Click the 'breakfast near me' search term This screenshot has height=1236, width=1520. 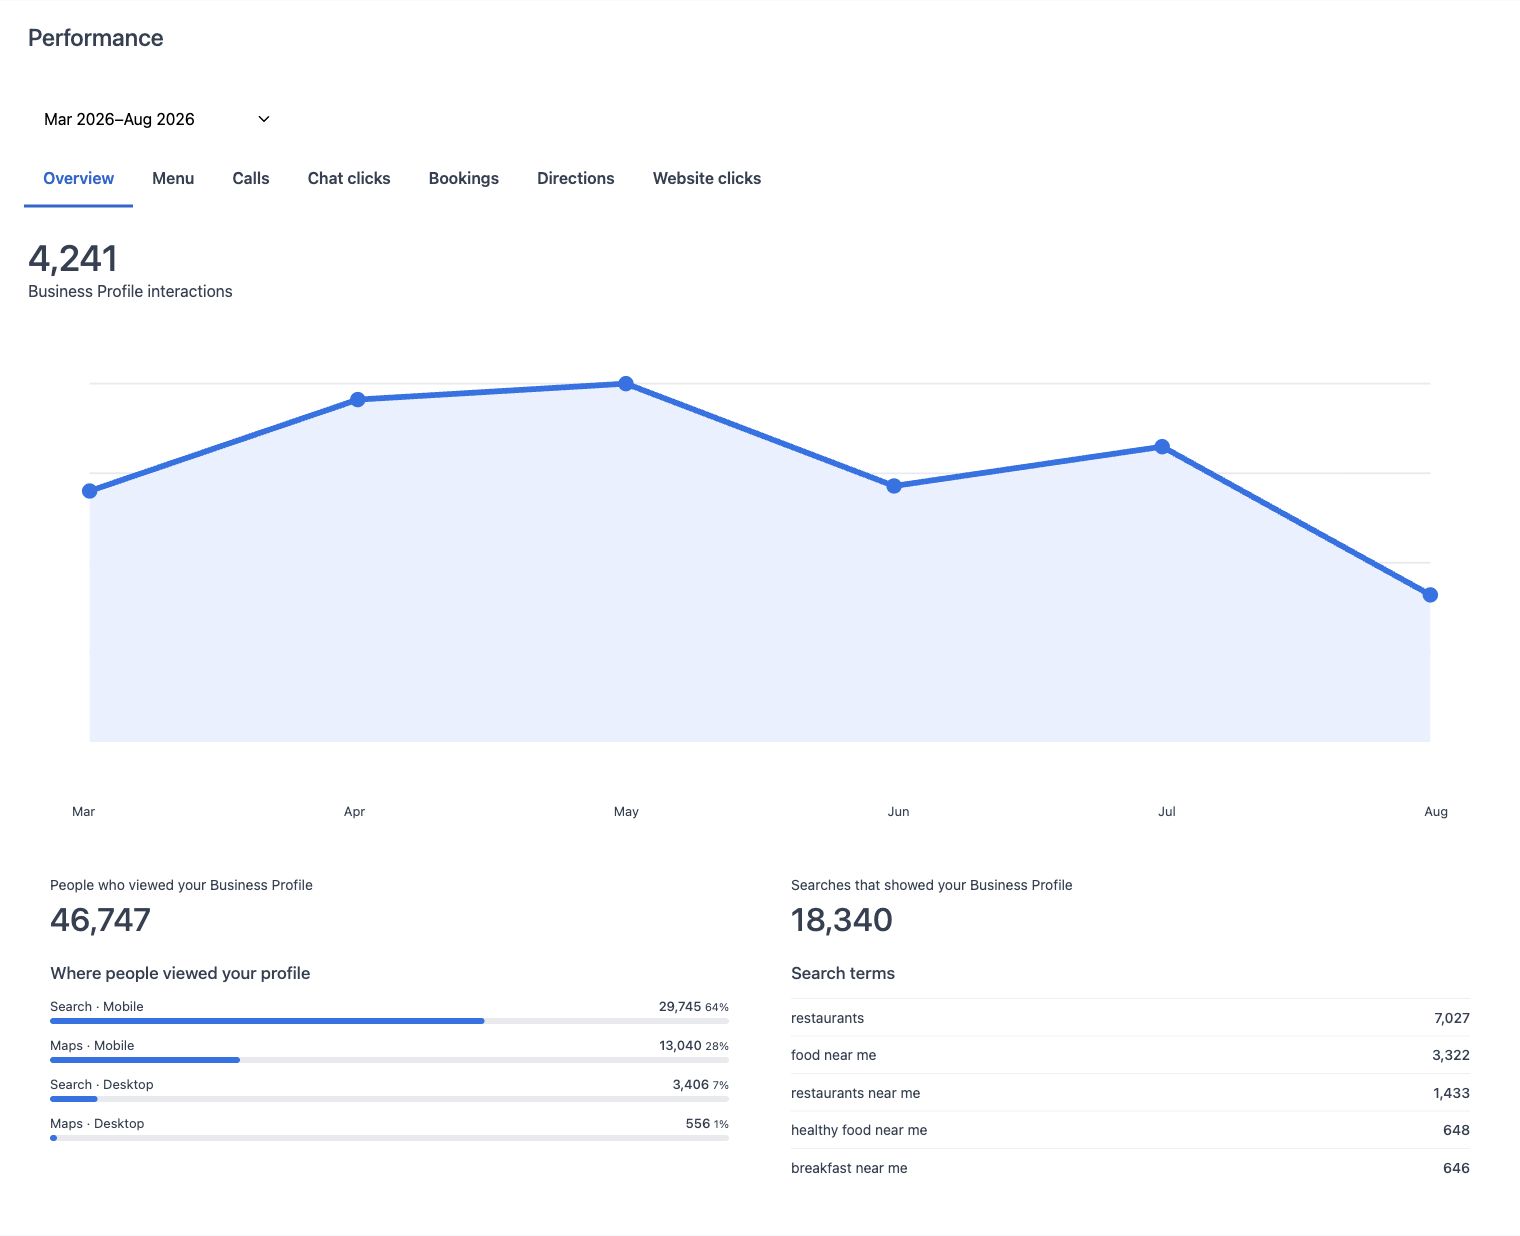point(849,1168)
